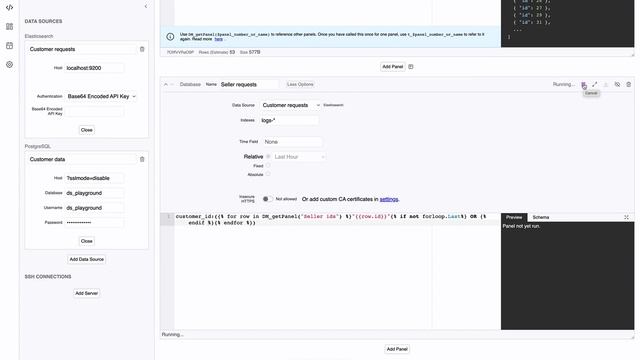Edit the localhost:9200 host field
Screen dimensions: 640x360
pos(94,68)
